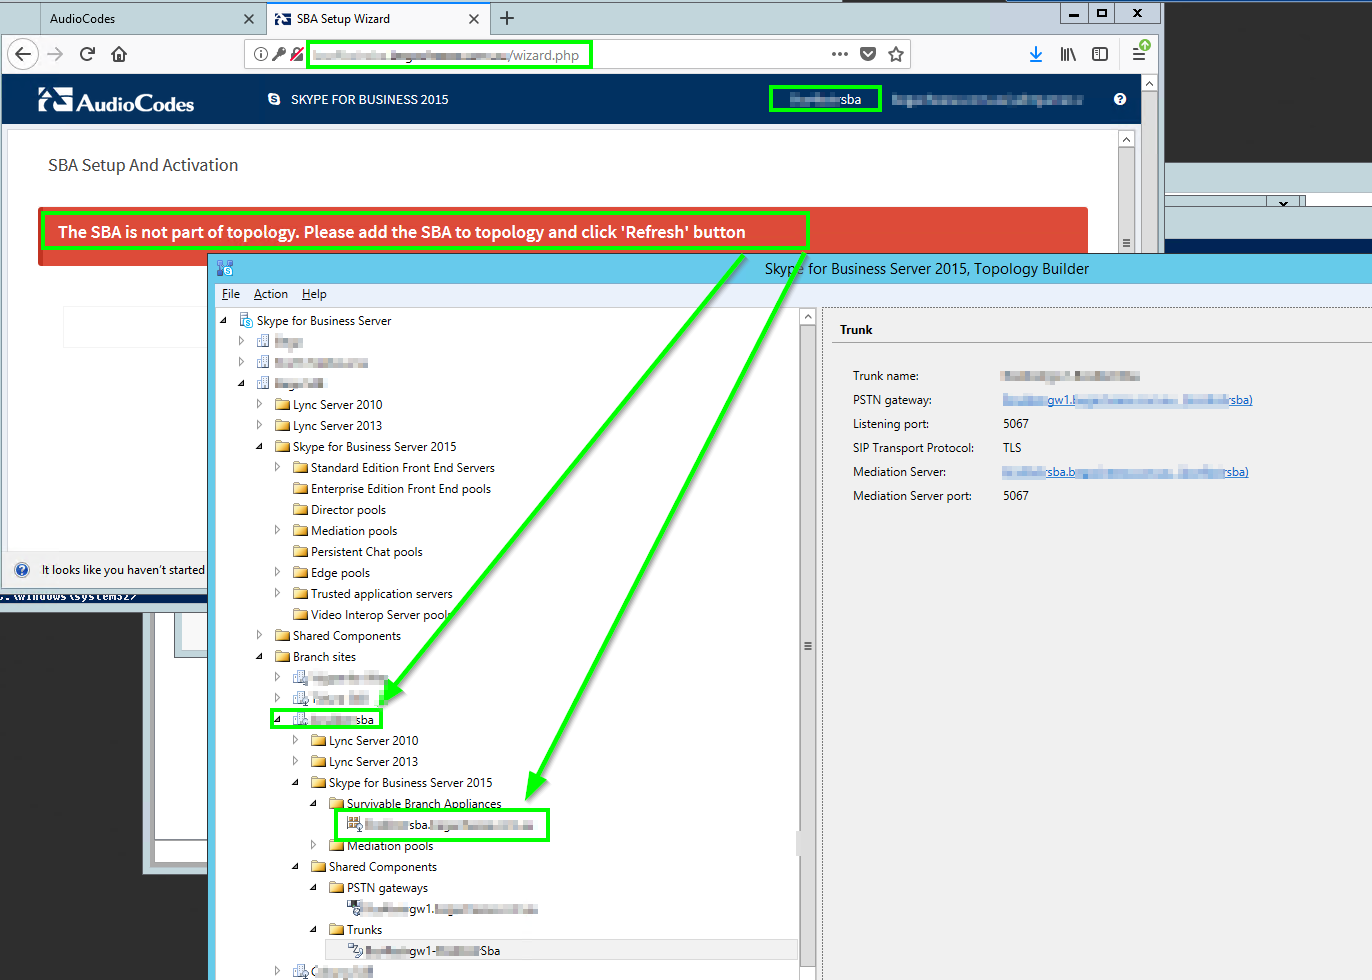Select the gw1 PSTN gateway entry
This screenshot has width=1372, height=980.
pos(441,909)
